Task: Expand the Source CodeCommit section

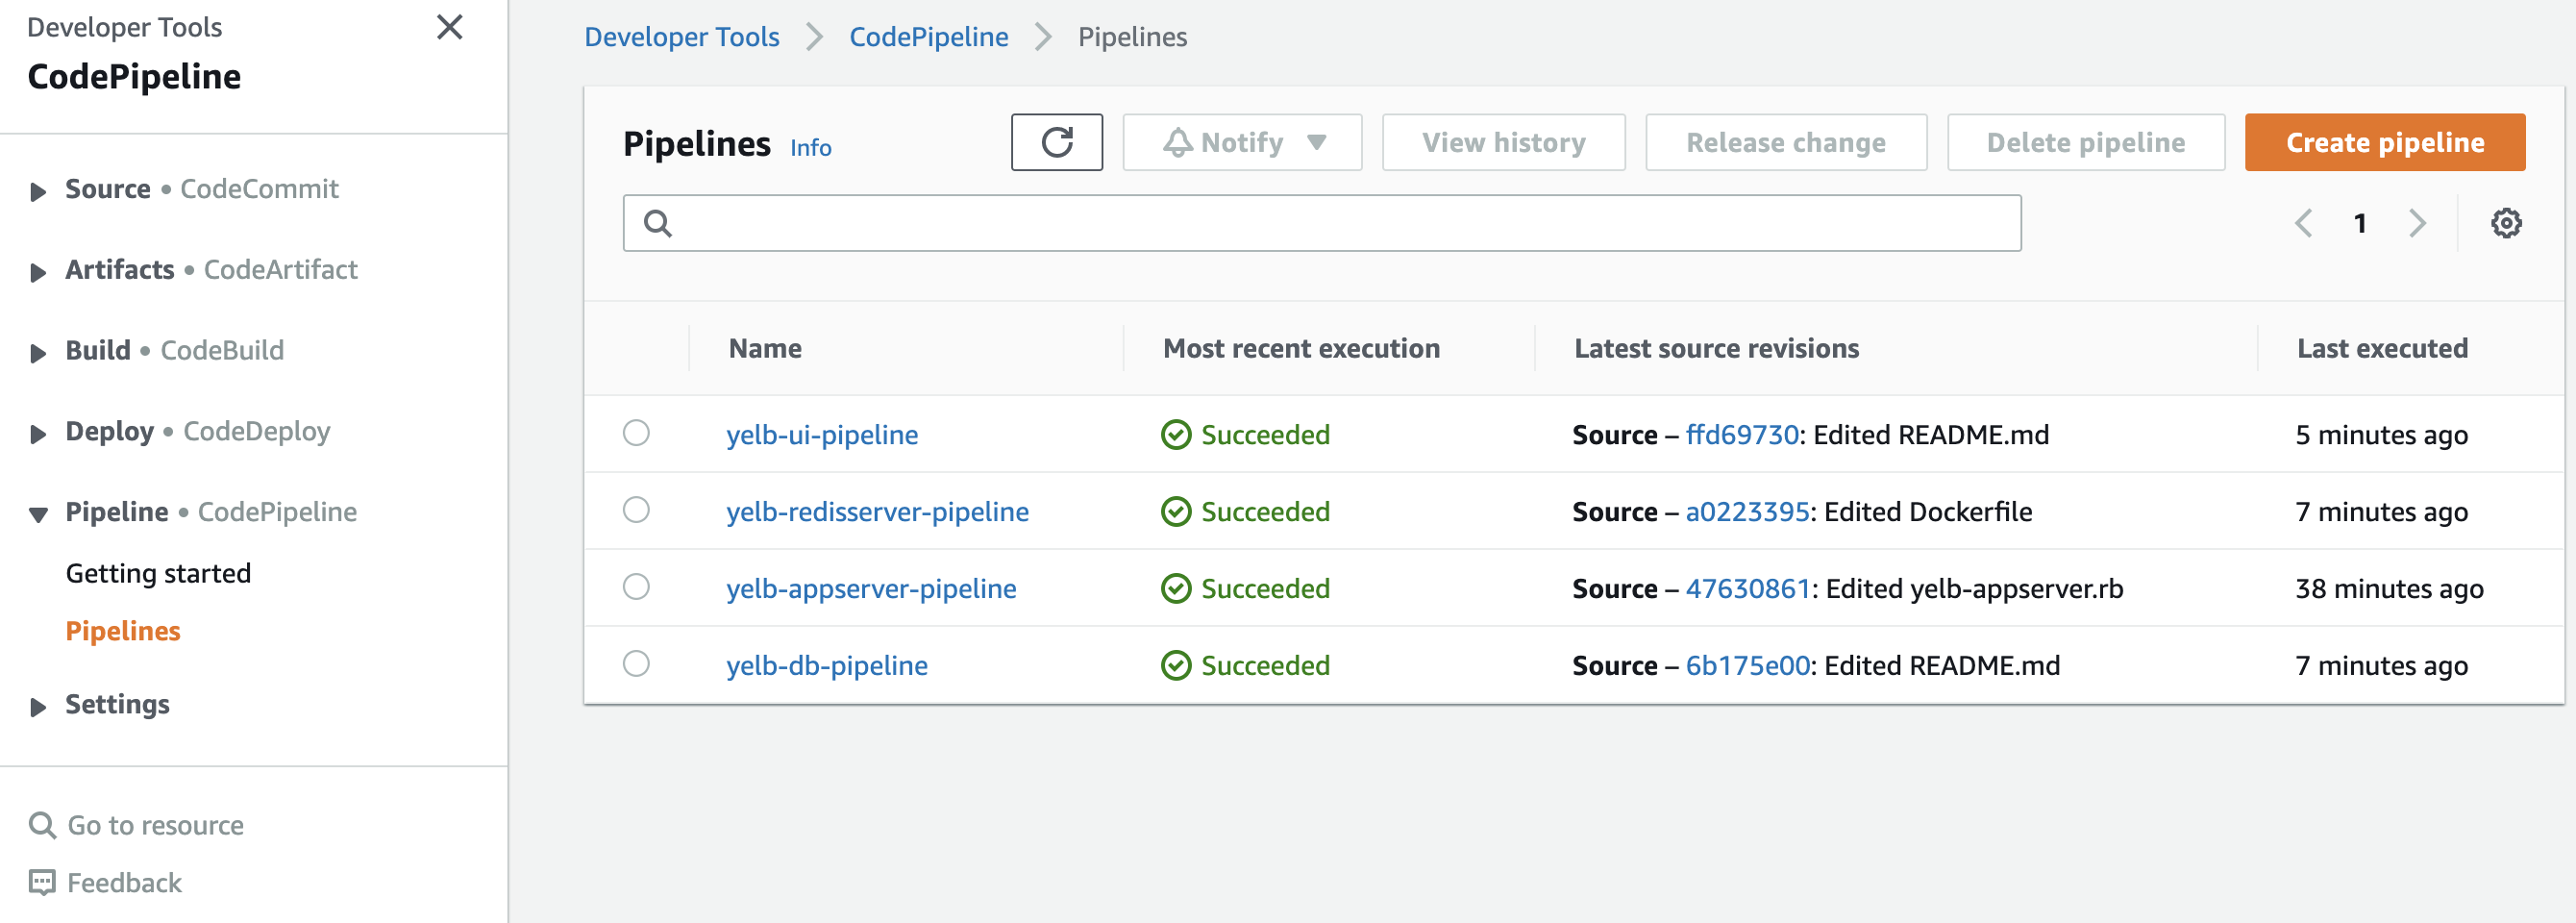Action: tap(38, 191)
